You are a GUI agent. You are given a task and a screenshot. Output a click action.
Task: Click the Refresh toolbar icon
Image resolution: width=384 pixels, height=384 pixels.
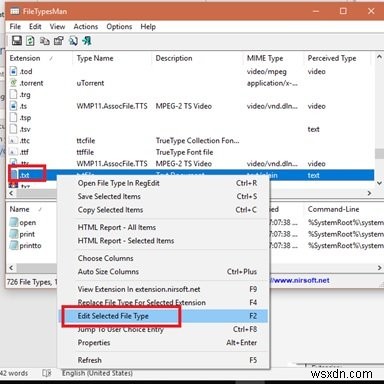point(30,41)
